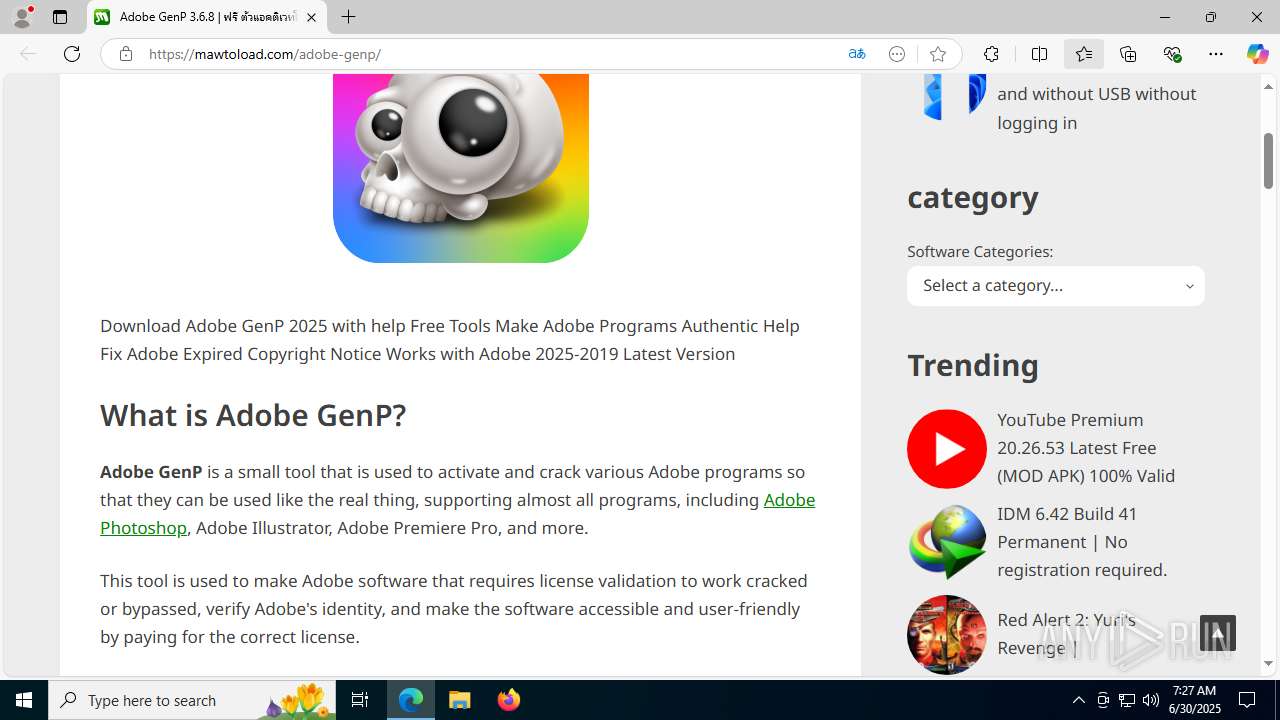
Task: View site information lock icon
Action: click(x=125, y=54)
